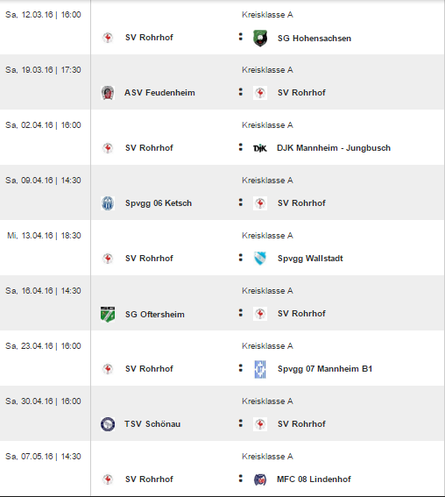The image size is (445, 497).
Task: Open the SG Oftersheim team link
Action: point(155,314)
